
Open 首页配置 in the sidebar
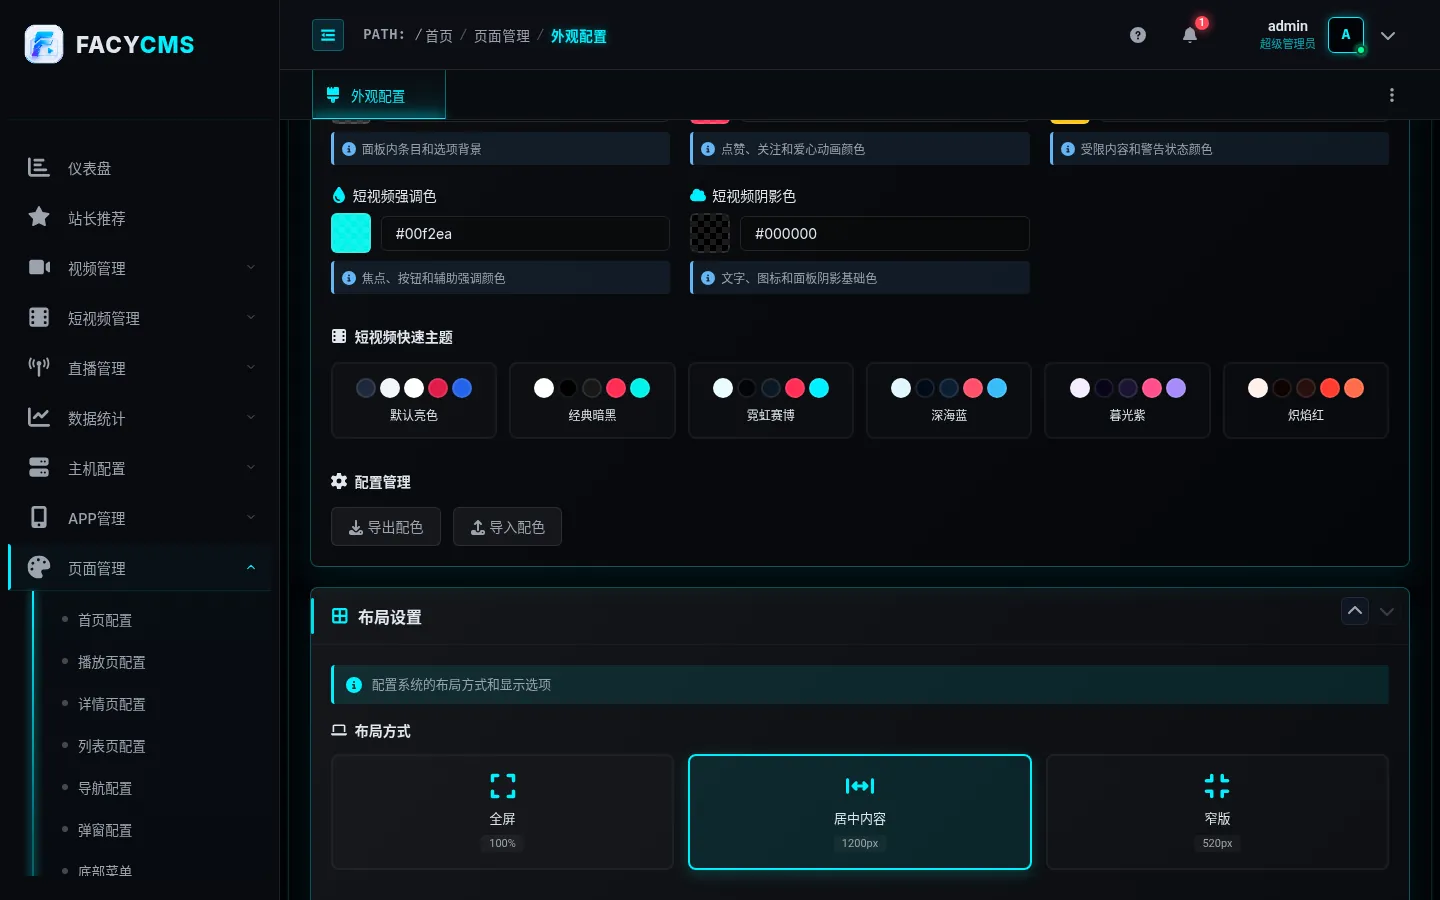(105, 620)
